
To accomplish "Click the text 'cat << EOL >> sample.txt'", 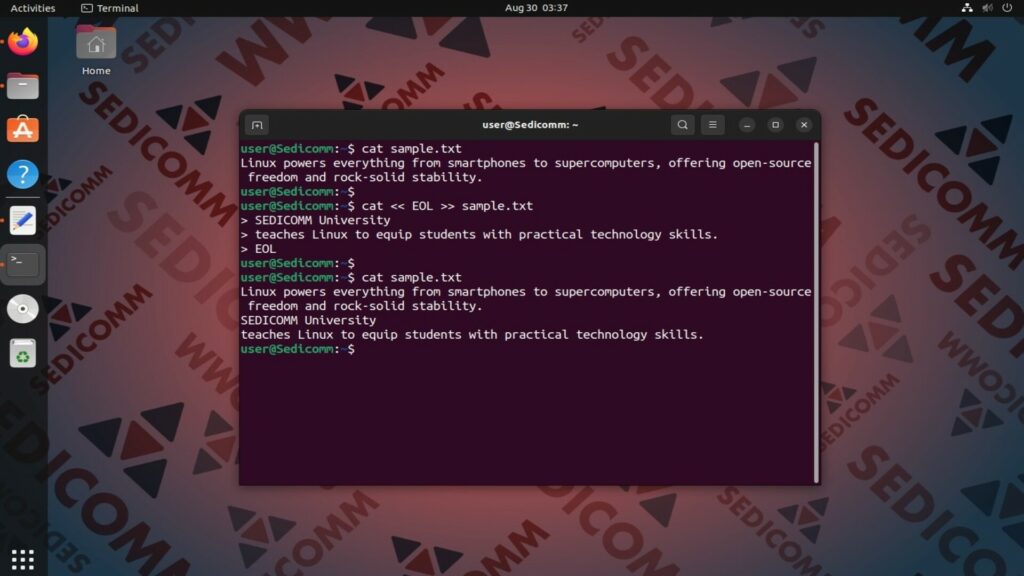I will point(447,206).
